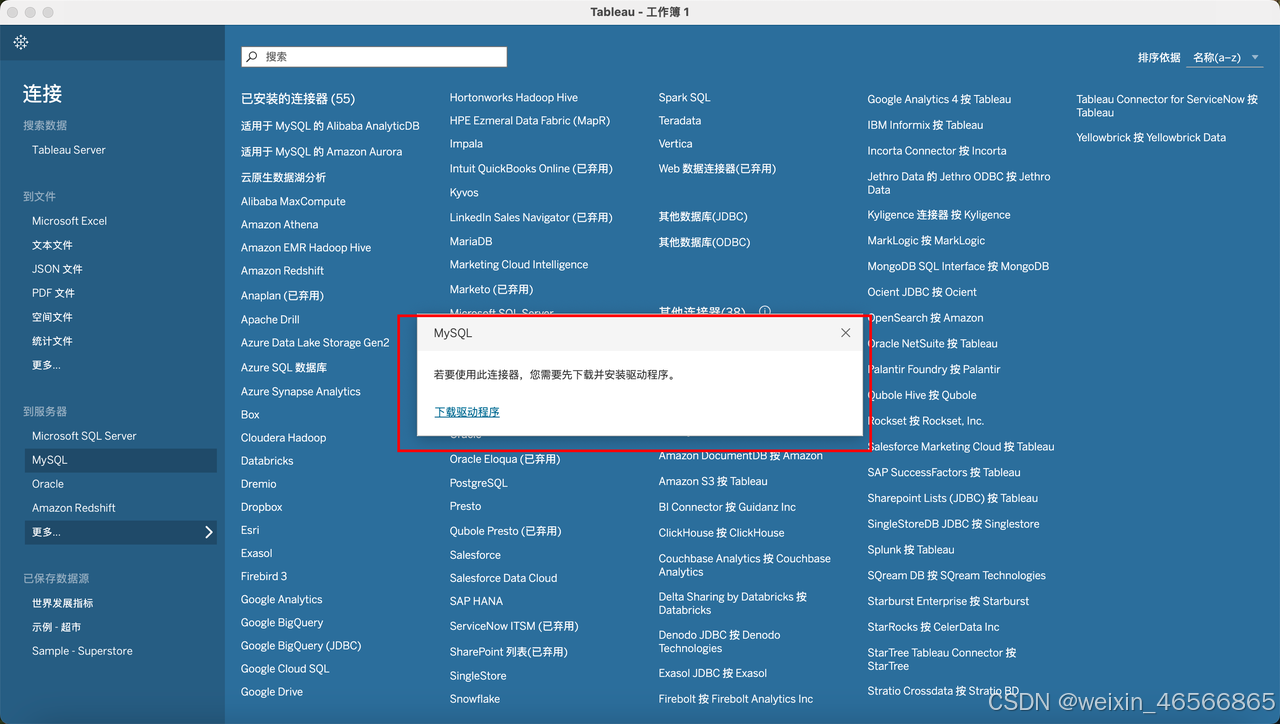
Task: Click the info icon beside 其他连接器
Action: [765, 312]
